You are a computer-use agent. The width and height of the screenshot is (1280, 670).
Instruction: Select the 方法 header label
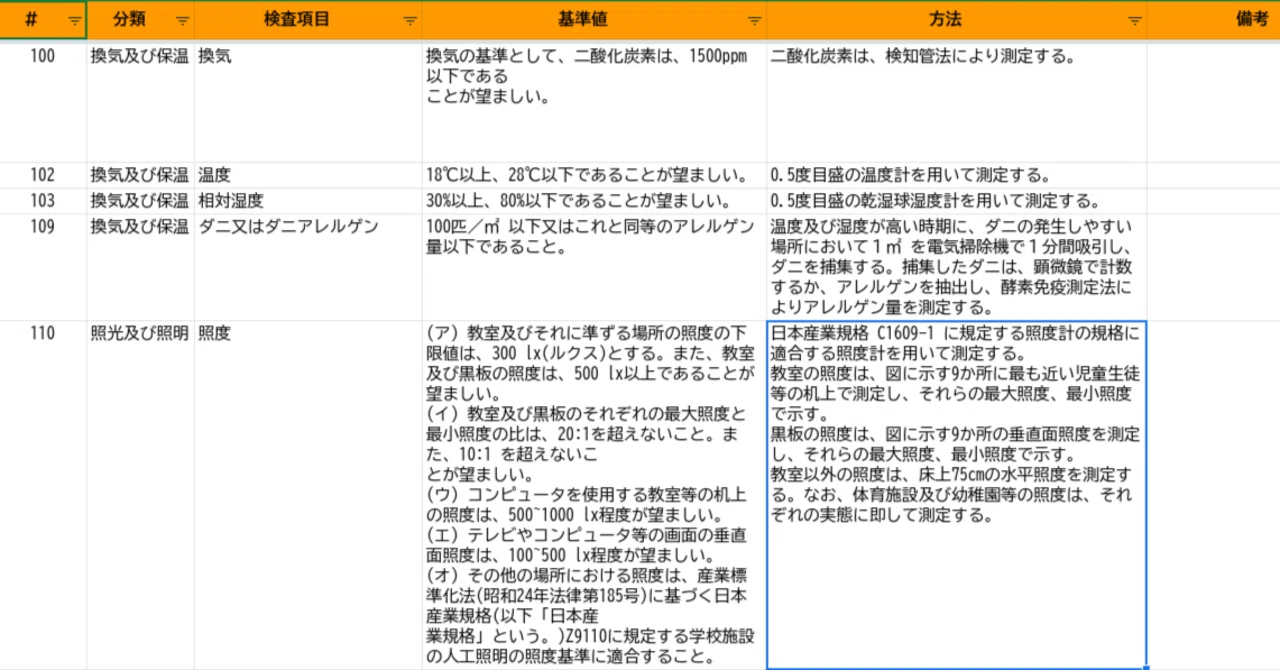945,20
